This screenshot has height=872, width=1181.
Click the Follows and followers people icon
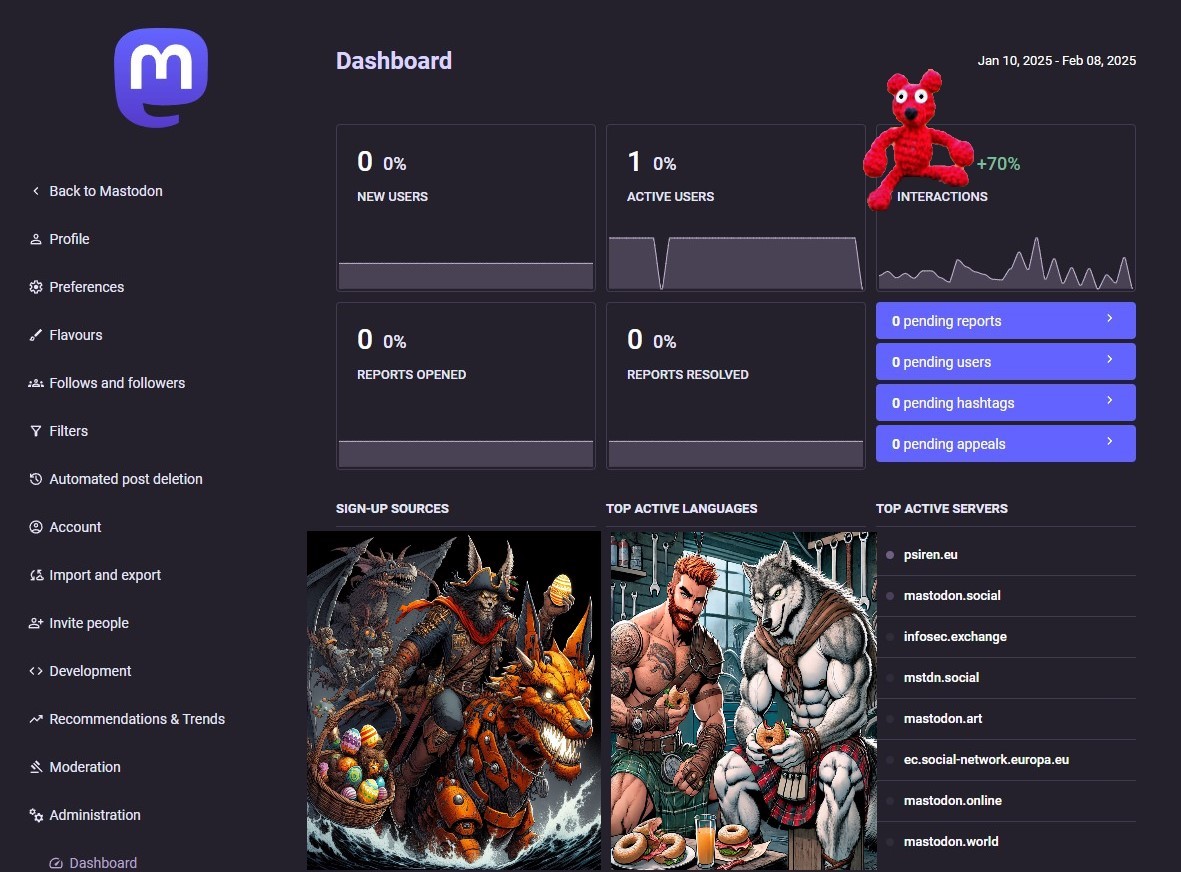(35, 383)
